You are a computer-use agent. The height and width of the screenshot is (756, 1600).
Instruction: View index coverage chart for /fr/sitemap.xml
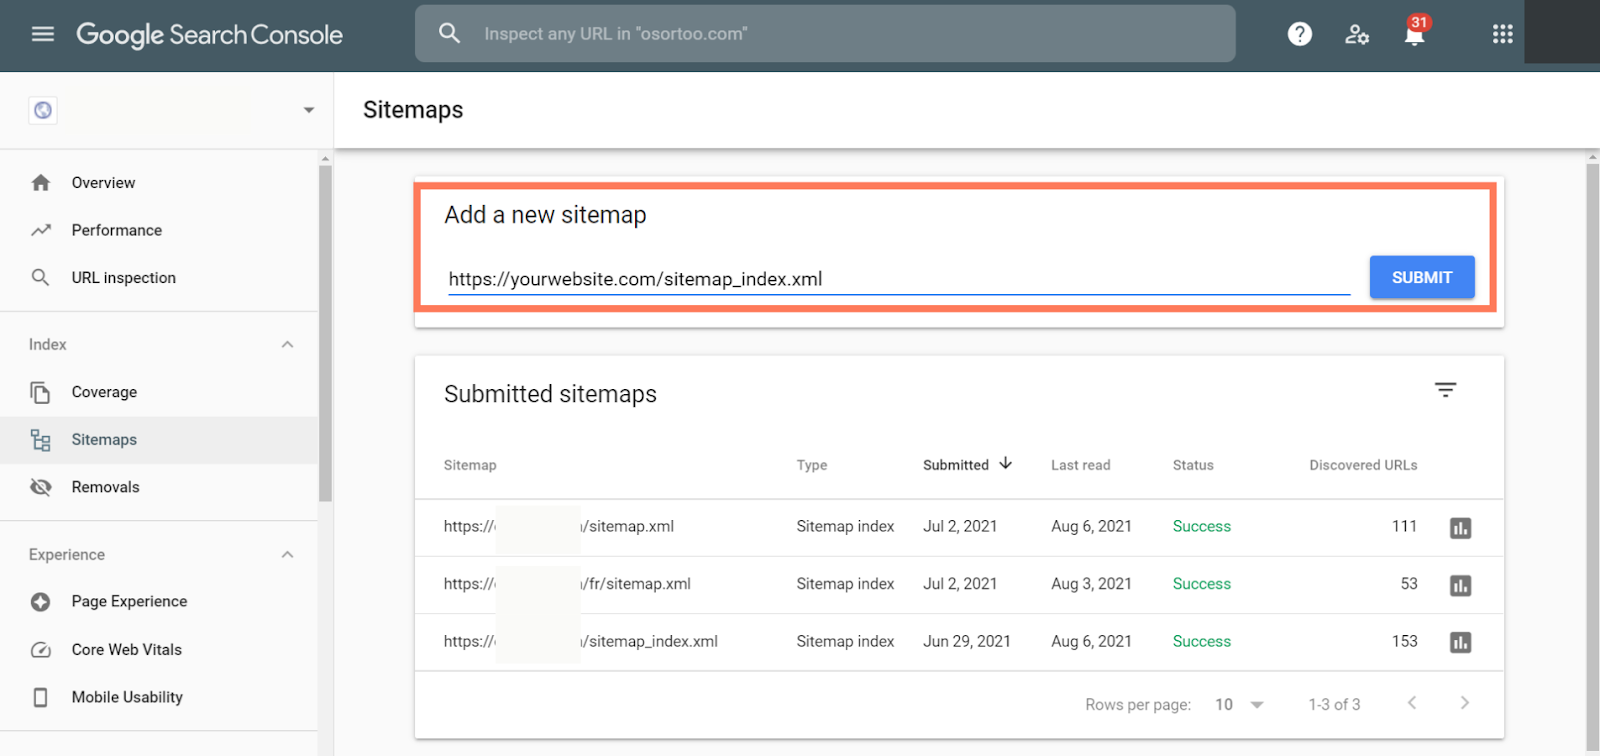(1460, 585)
